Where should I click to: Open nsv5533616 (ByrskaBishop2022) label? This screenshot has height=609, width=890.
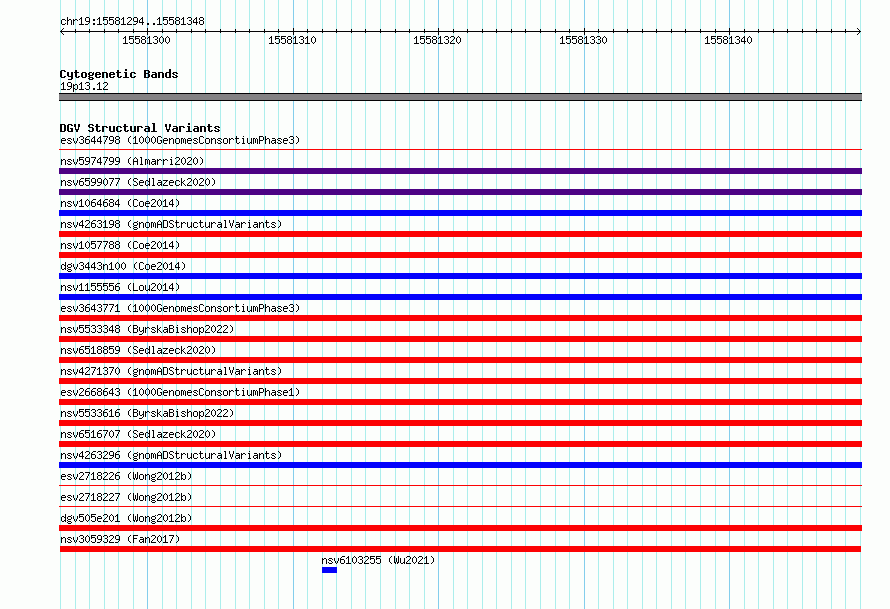[x=147, y=413]
